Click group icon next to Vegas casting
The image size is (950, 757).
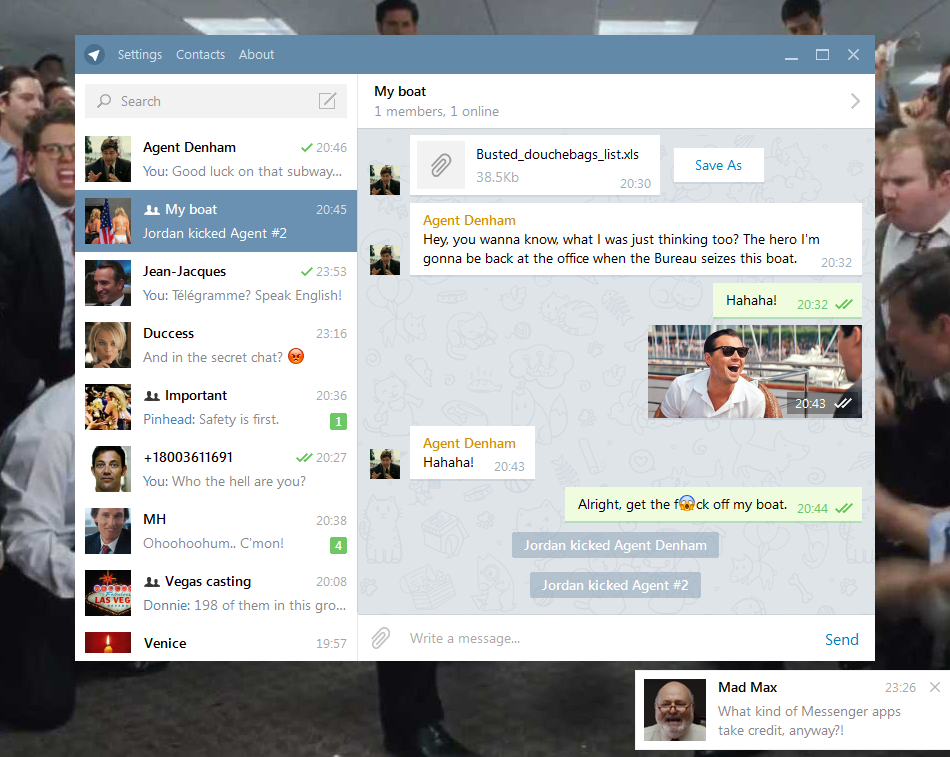coord(152,582)
